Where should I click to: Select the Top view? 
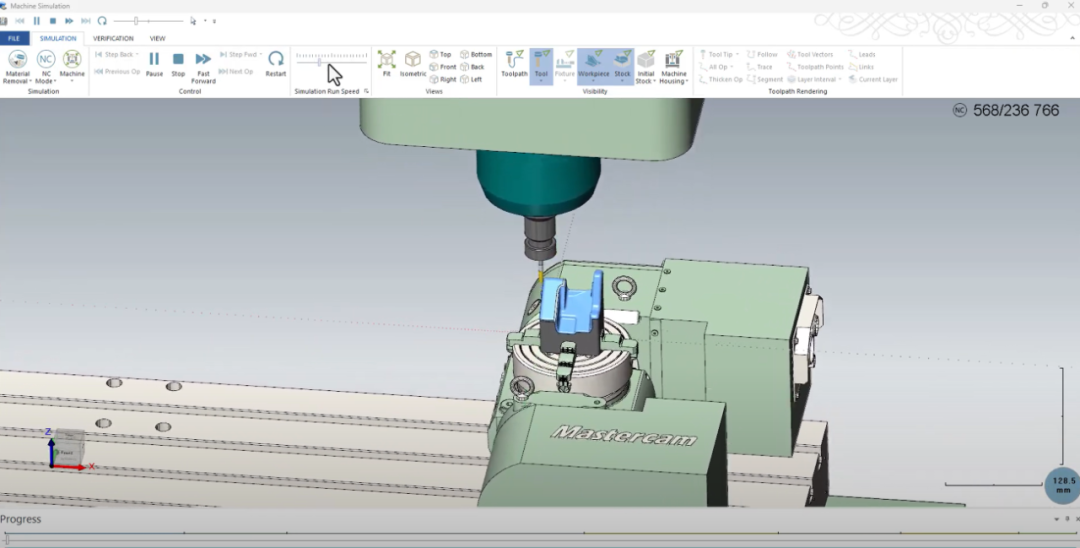click(x=440, y=54)
